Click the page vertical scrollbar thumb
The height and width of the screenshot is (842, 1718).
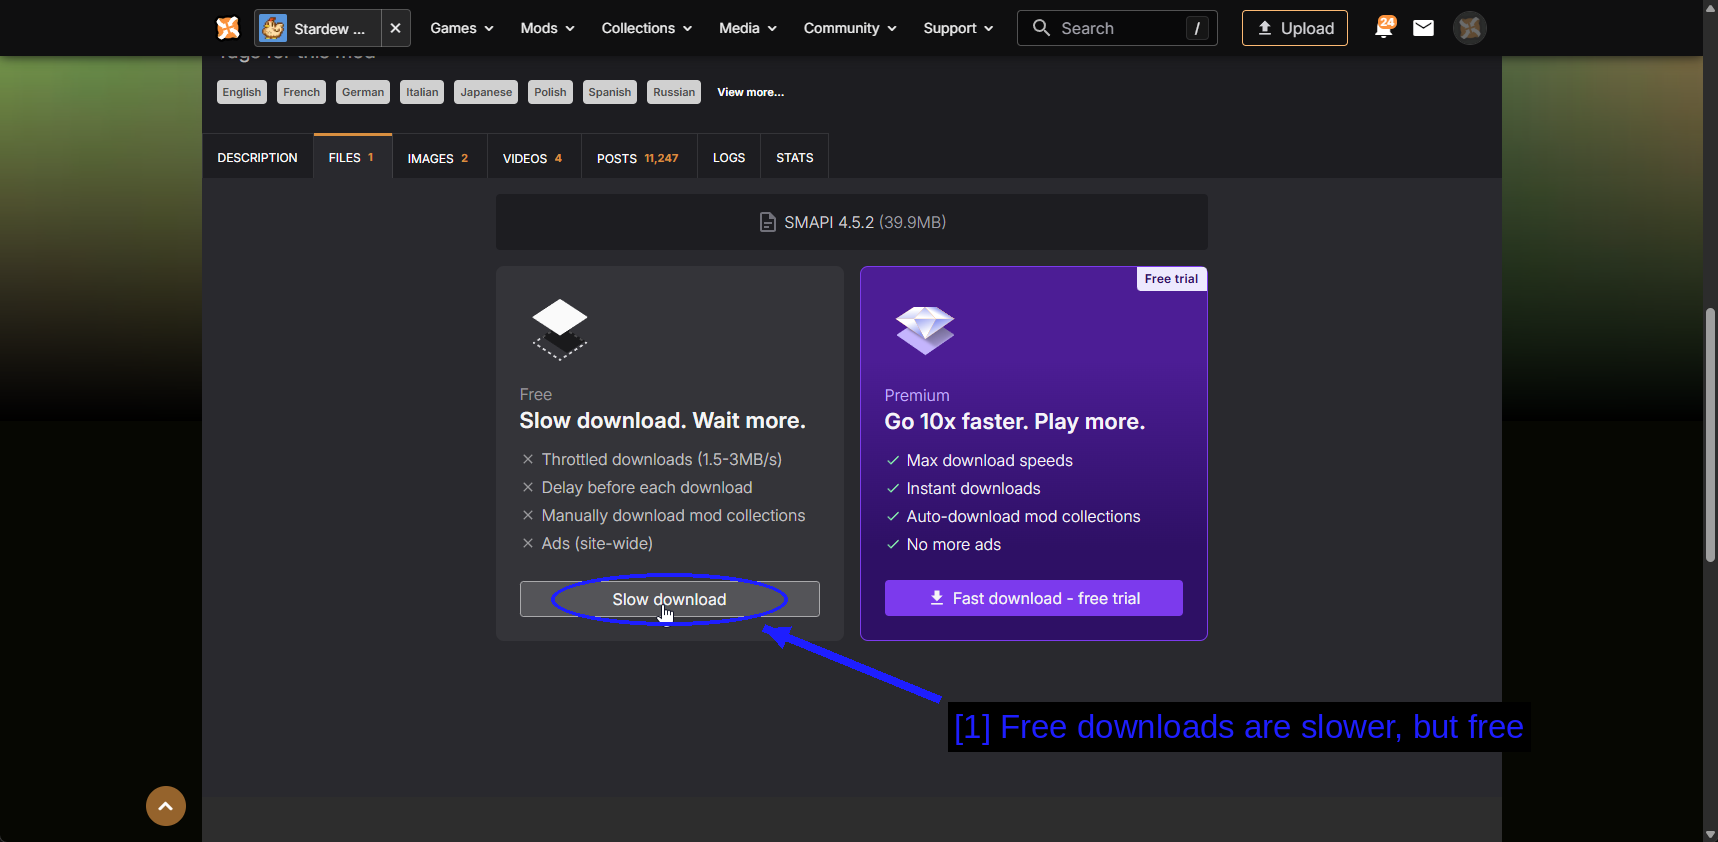[x=1710, y=435]
